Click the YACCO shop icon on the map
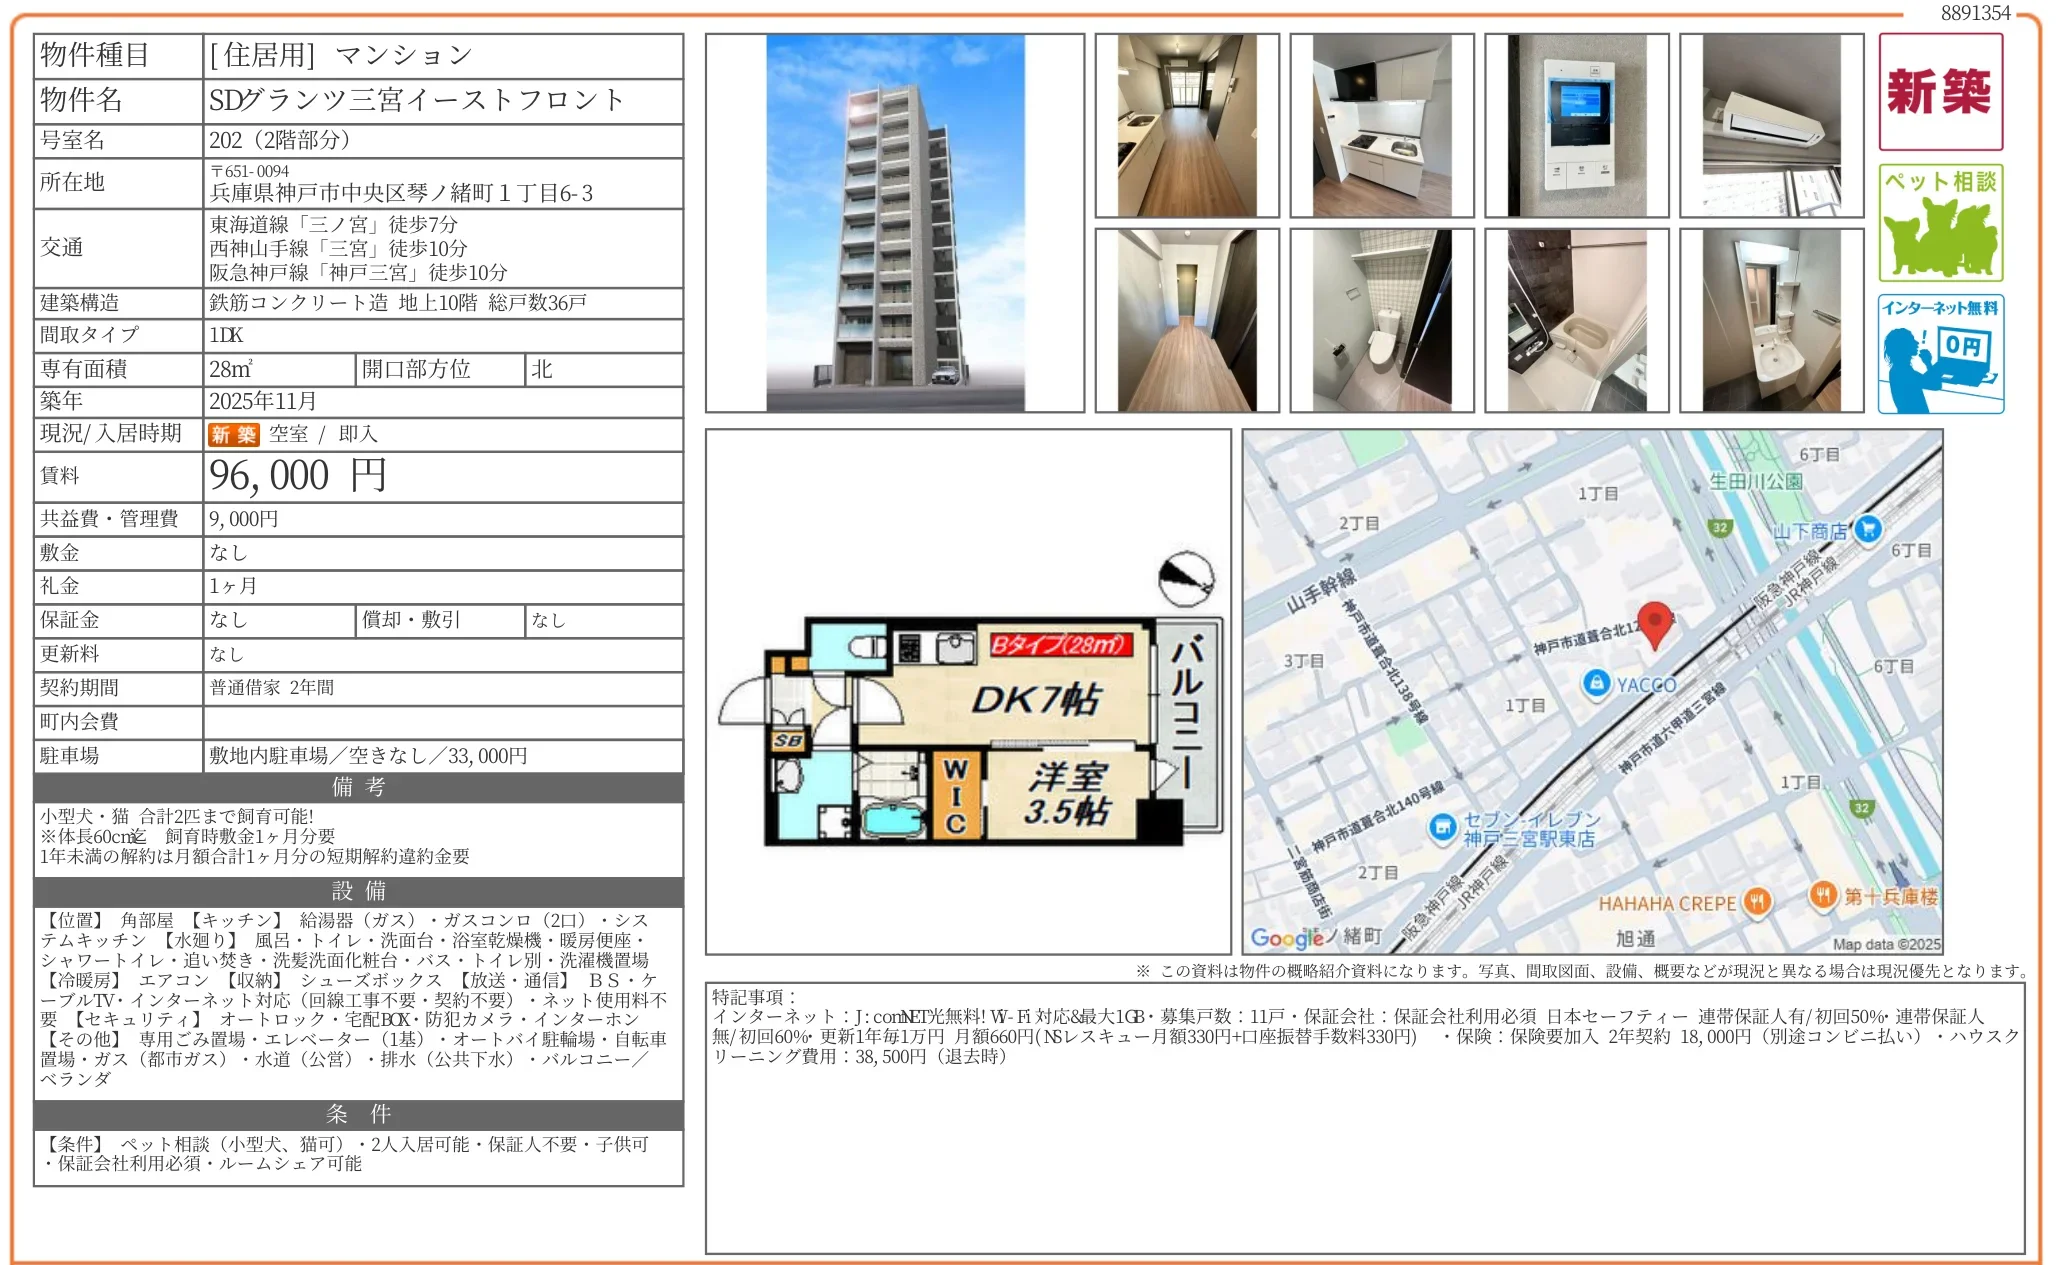 (1595, 684)
